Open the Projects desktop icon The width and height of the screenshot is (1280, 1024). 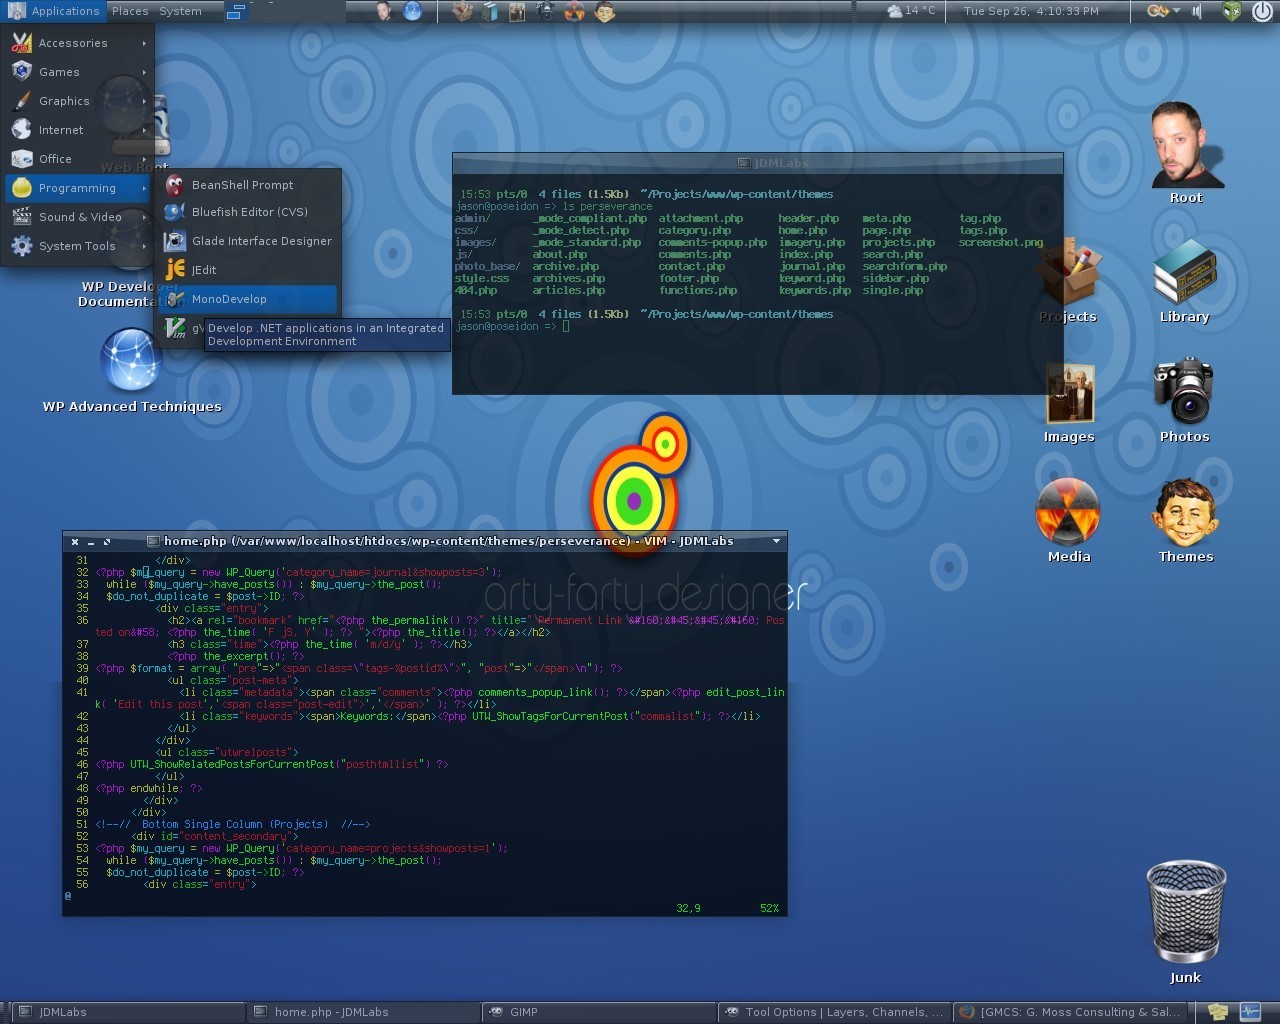pyautogui.click(x=1068, y=280)
